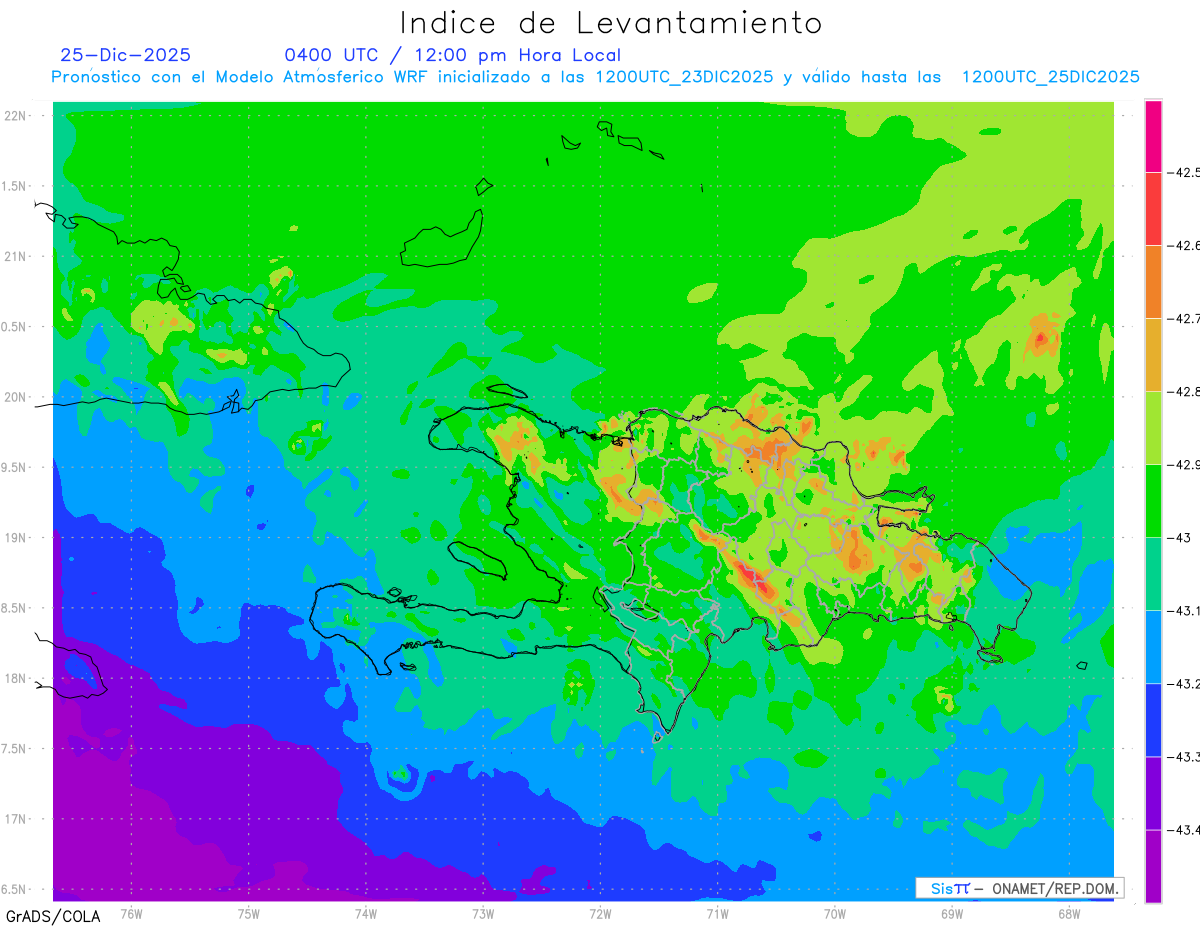Click the "-42.5" legend value
Screen dimensions: 1200x927
[x=1184, y=172]
